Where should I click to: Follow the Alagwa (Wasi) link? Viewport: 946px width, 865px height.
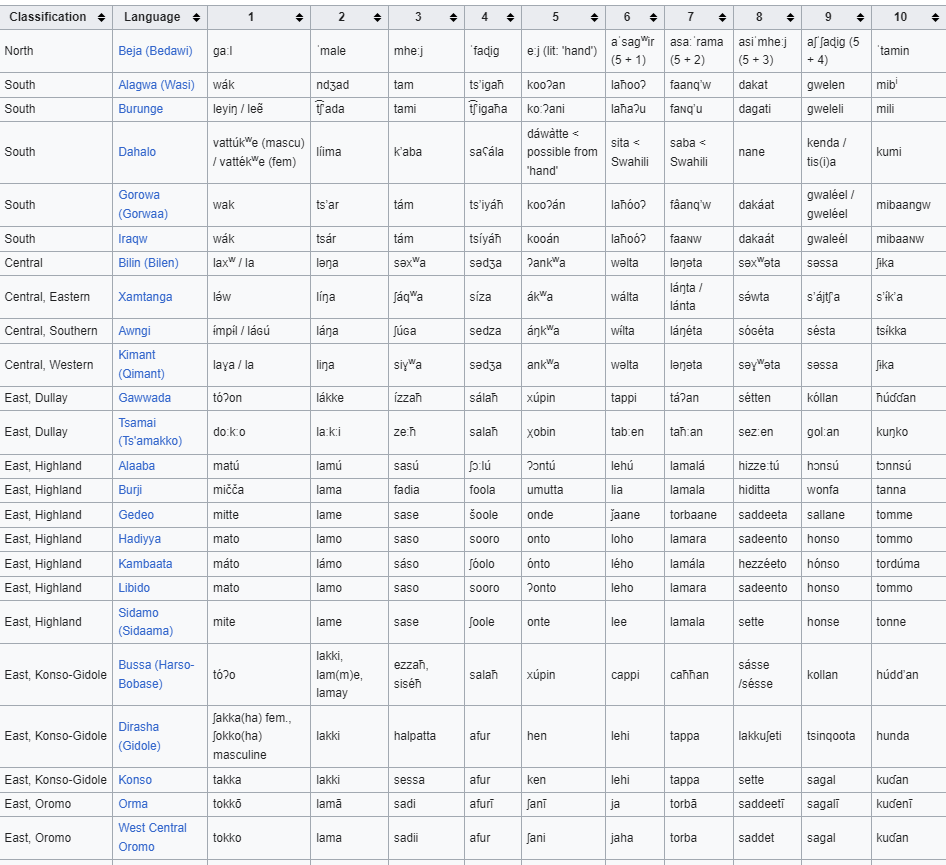pyautogui.click(x=156, y=84)
